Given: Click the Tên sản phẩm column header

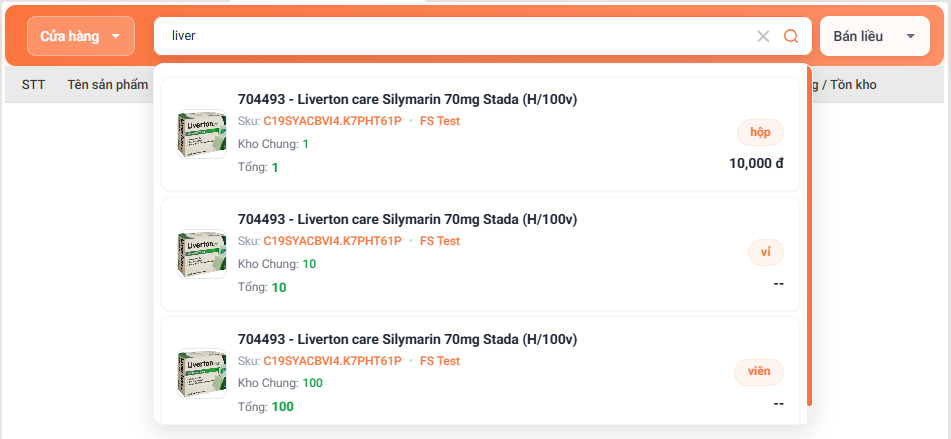Looking at the screenshot, I should (107, 85).
